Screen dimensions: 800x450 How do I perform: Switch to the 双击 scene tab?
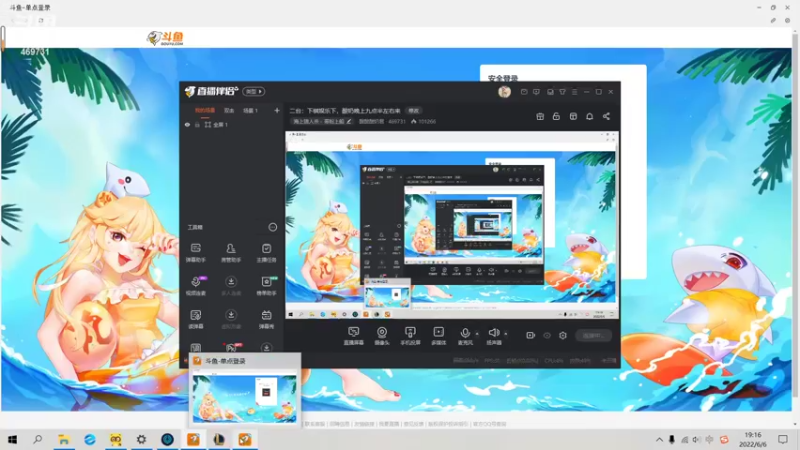click(229, 111)
